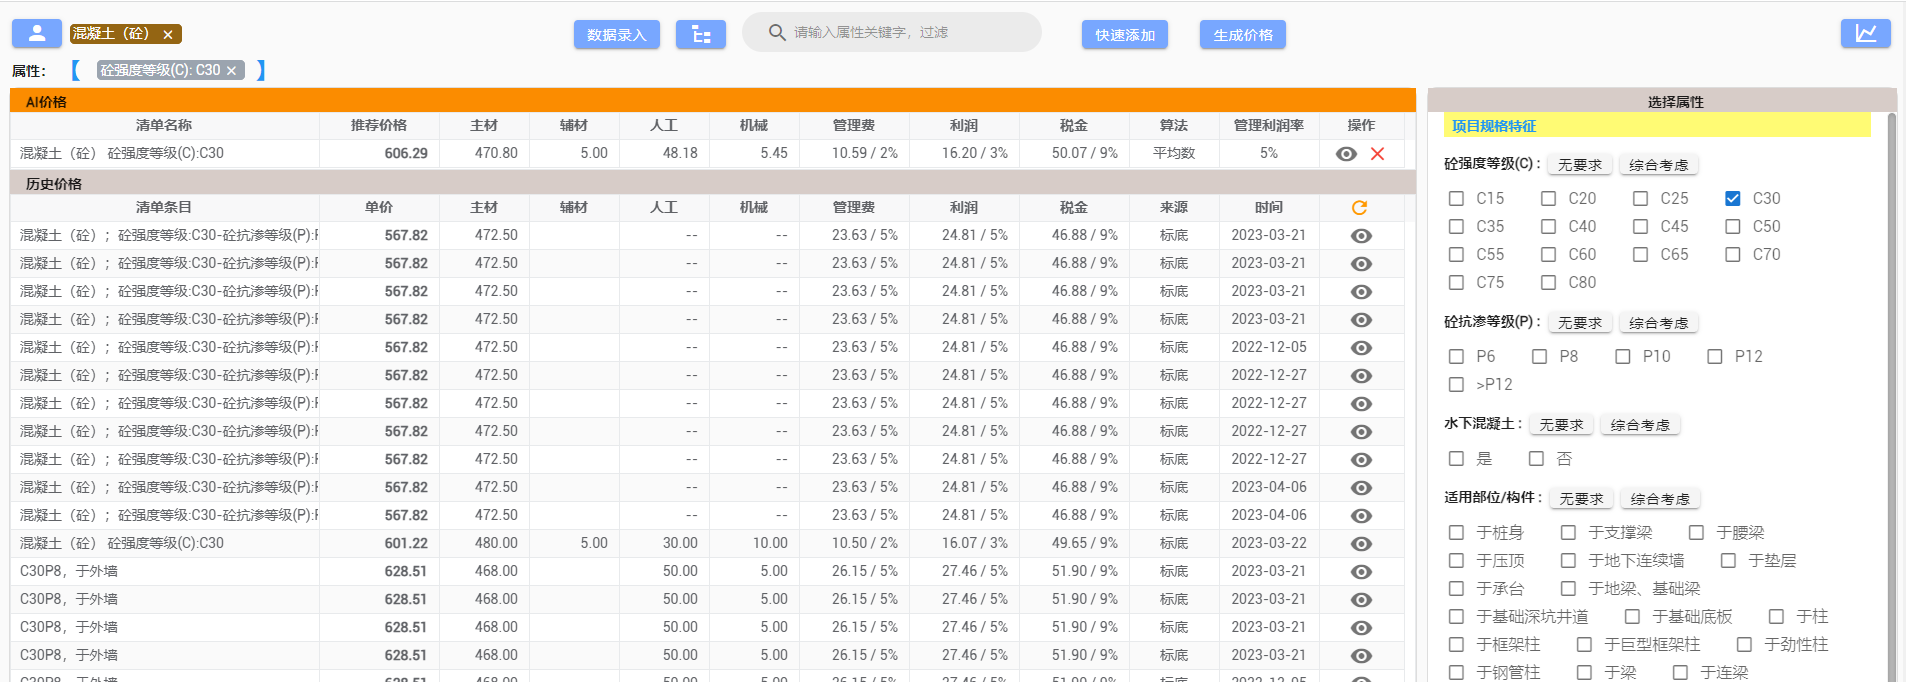Click the 来源 column header
The height and width of the screenshot is (682, 1906).
(x=1174, y=208)
